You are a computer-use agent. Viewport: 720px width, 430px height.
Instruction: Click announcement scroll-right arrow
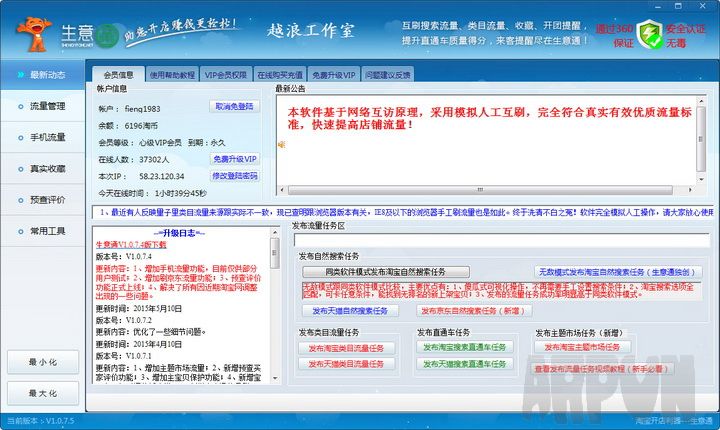pyautogui.click(x=690, y=189)
